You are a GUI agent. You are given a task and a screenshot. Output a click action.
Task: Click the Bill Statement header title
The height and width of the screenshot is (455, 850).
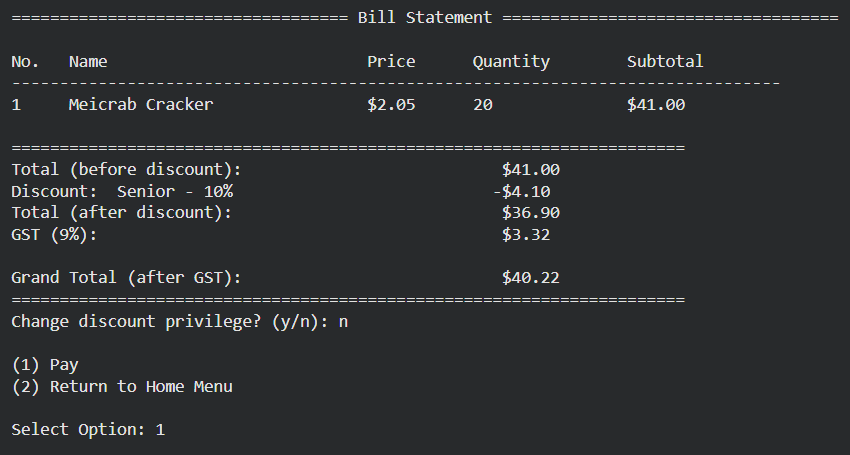point(424,17)
